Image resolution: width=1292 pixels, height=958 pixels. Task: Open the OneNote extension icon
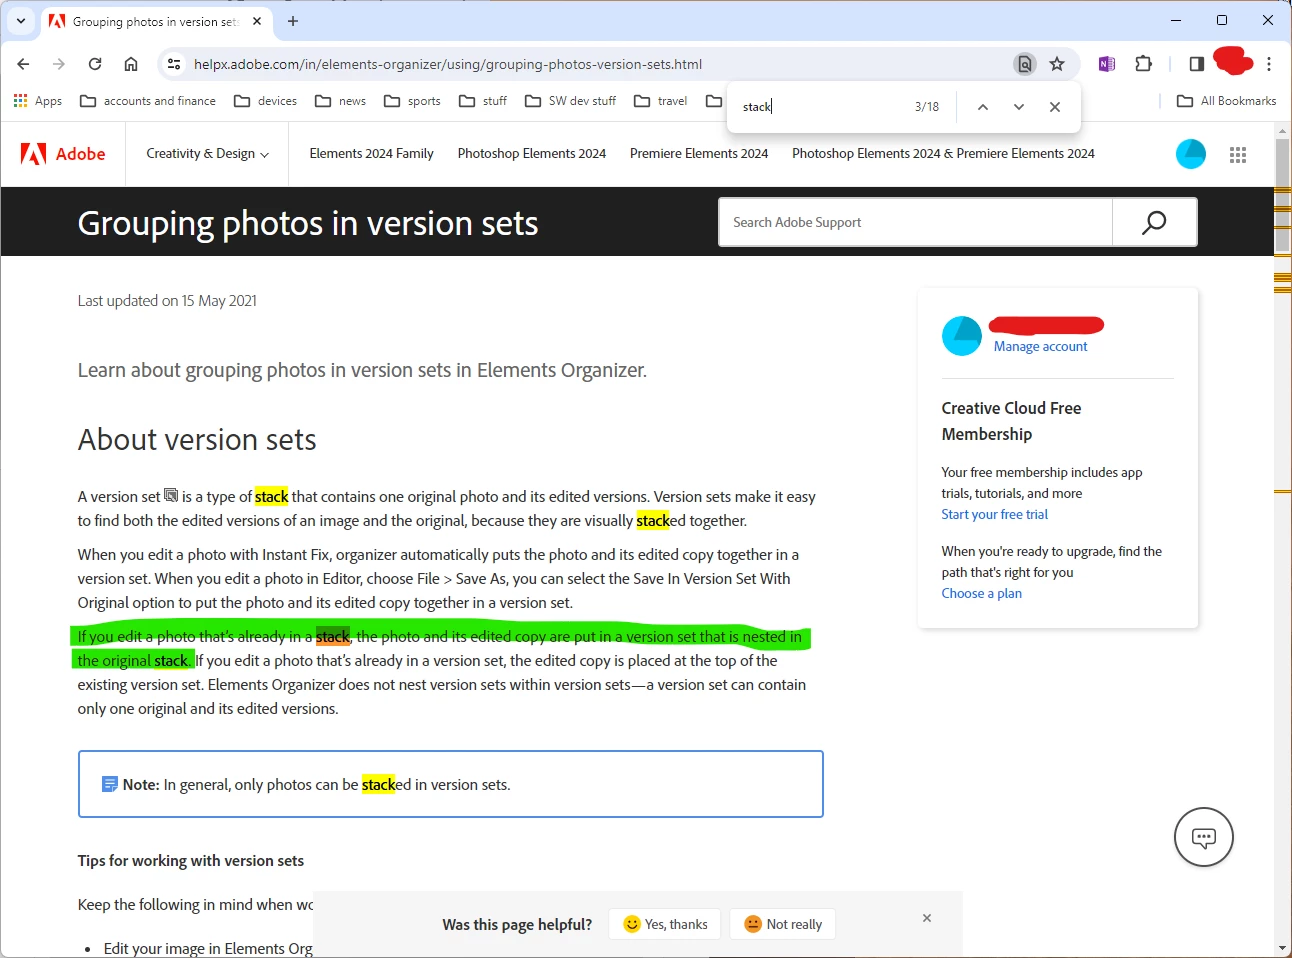click(1107, 64)
